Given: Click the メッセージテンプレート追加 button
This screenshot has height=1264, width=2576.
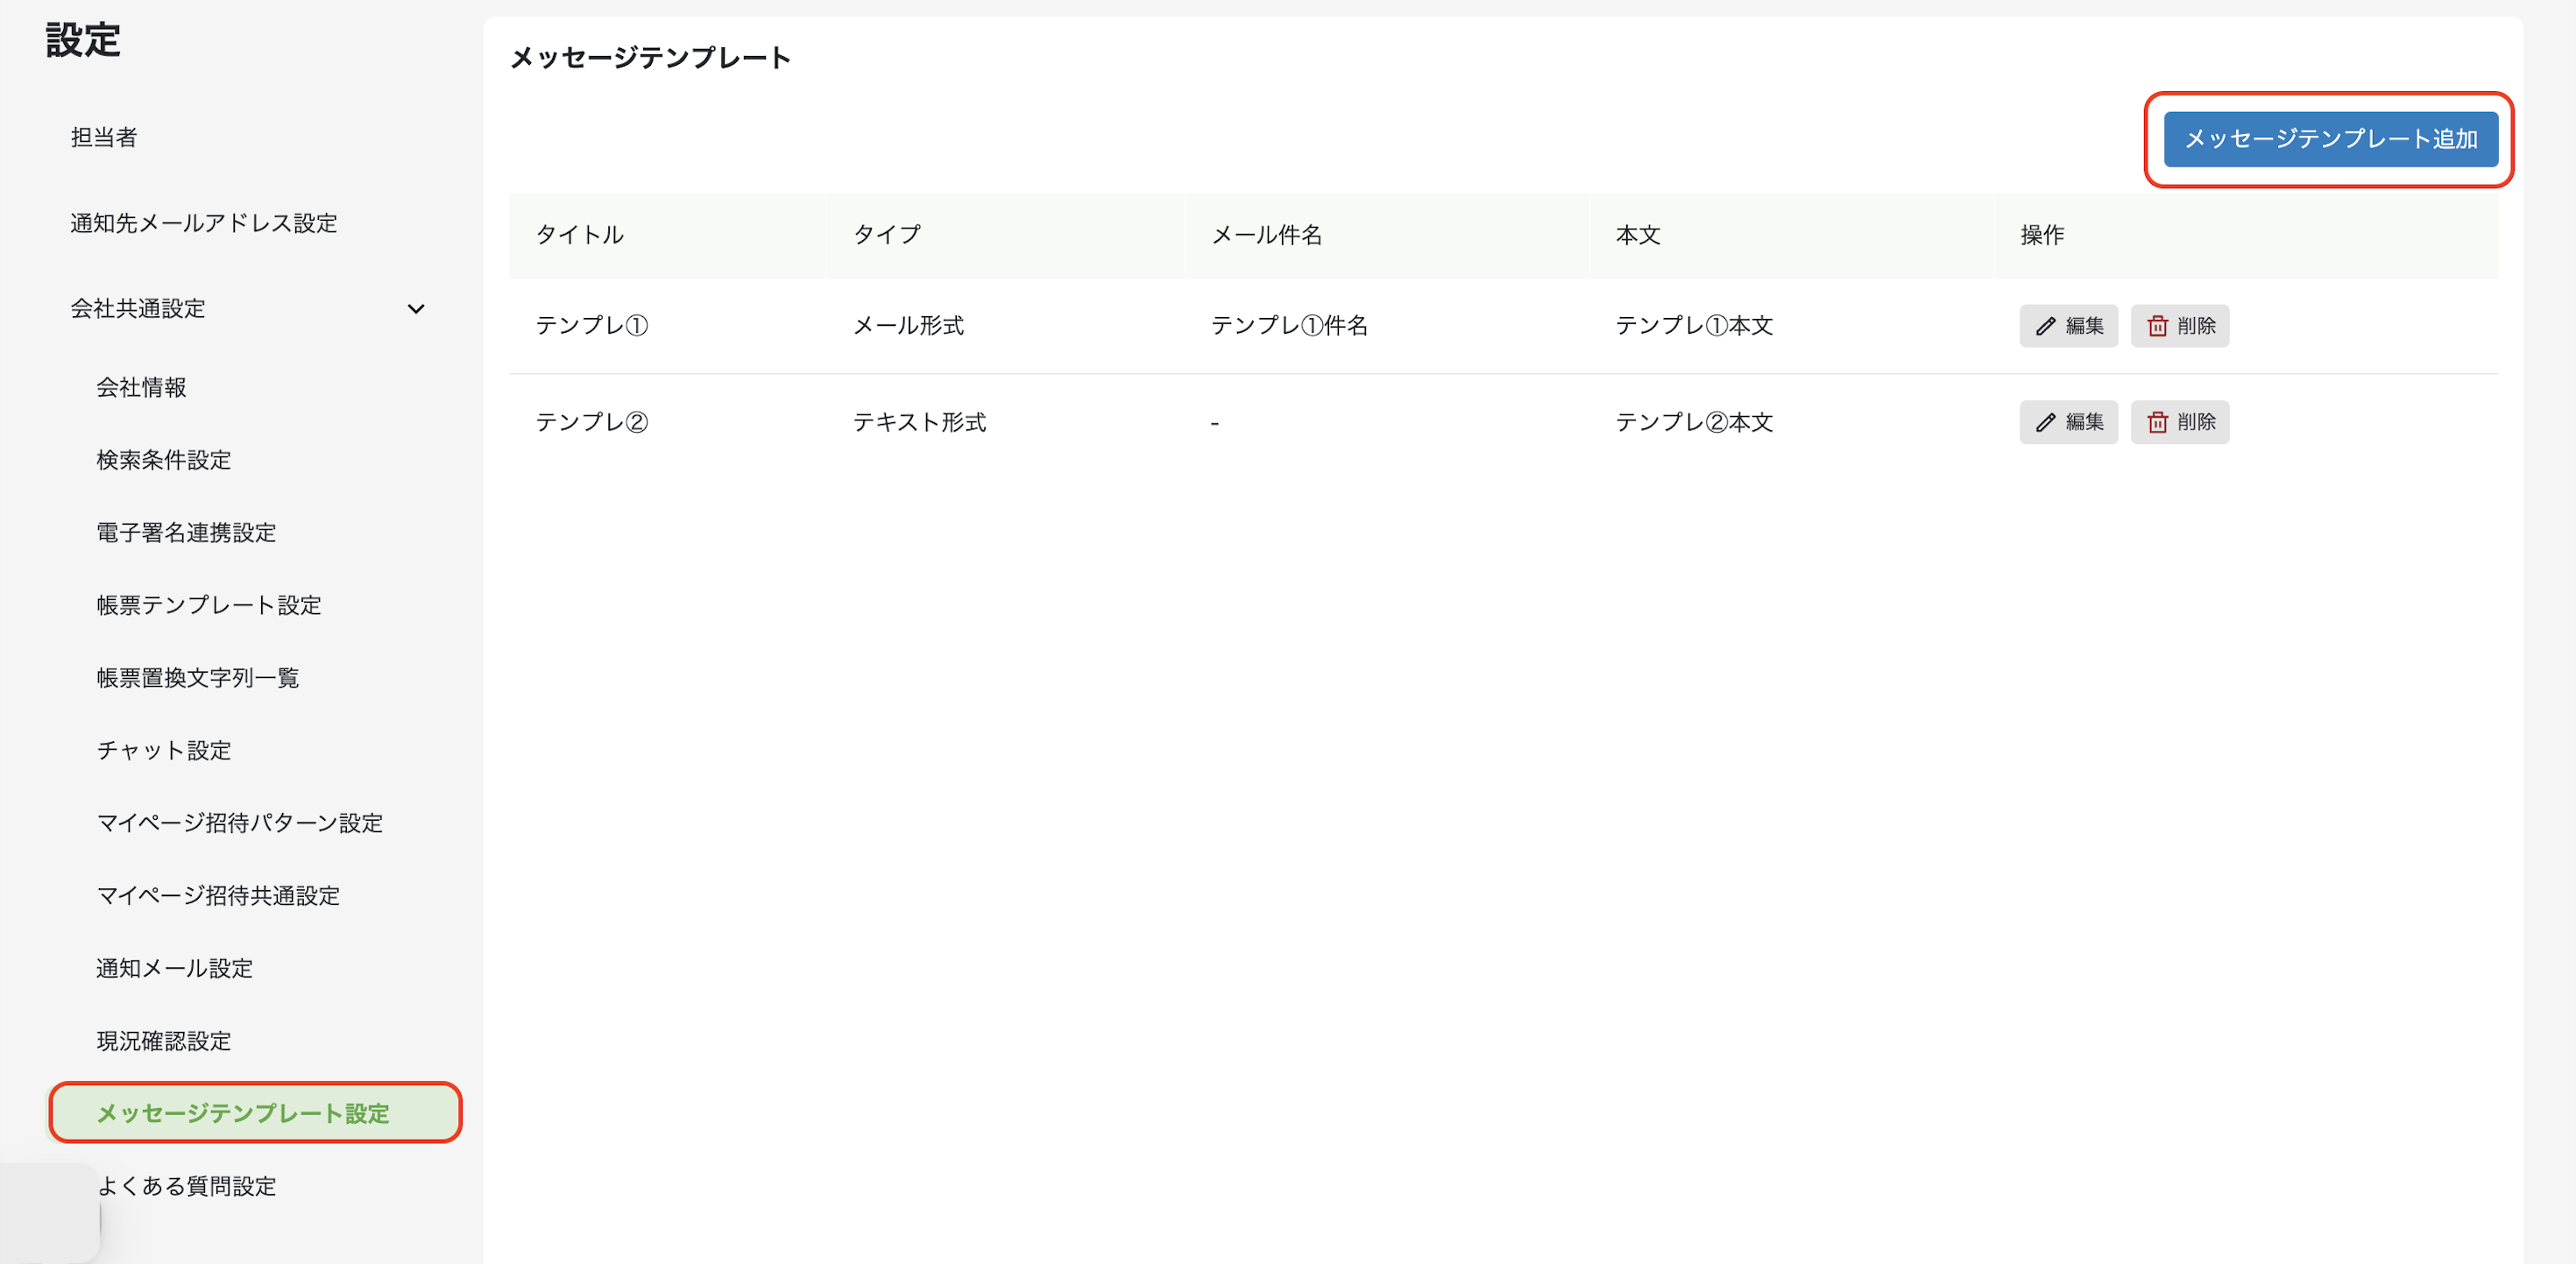Looking at the screenshot, I should [x=2330, y=139].
